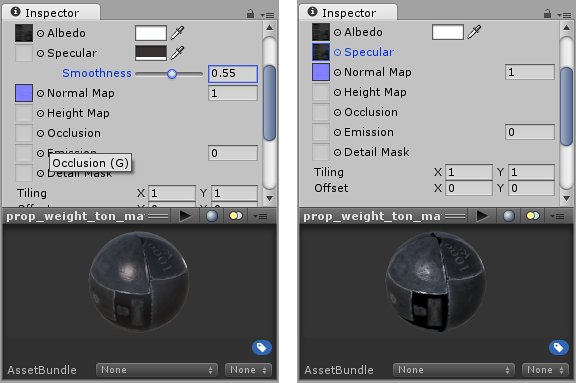The height and width of the screenshot is (383, 576).
Task: Open right Specular texture picker circle
Action: [337, 53]
